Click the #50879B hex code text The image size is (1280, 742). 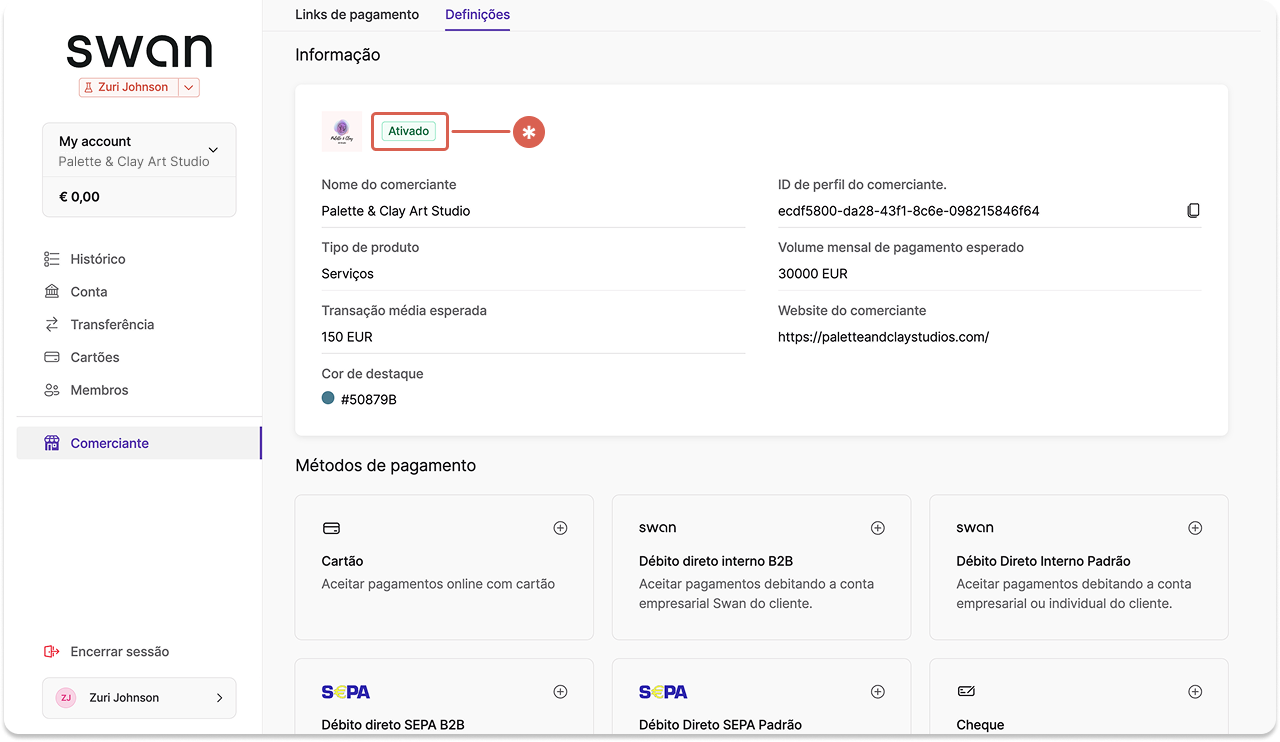click(x=369, y=400)
